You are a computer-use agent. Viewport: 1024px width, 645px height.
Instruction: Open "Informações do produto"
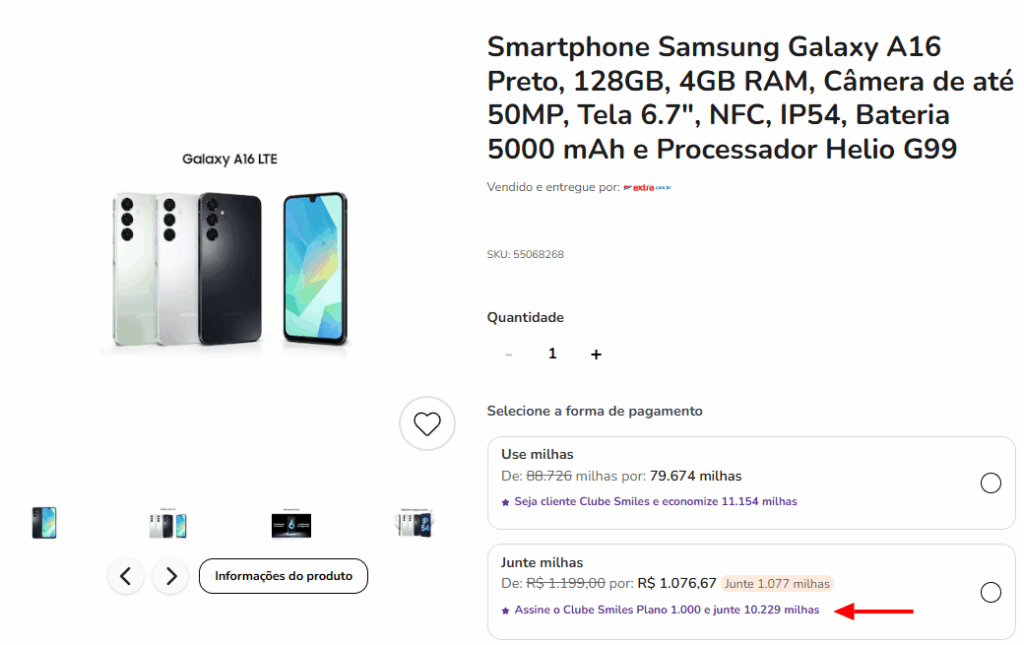pos(283,576)
